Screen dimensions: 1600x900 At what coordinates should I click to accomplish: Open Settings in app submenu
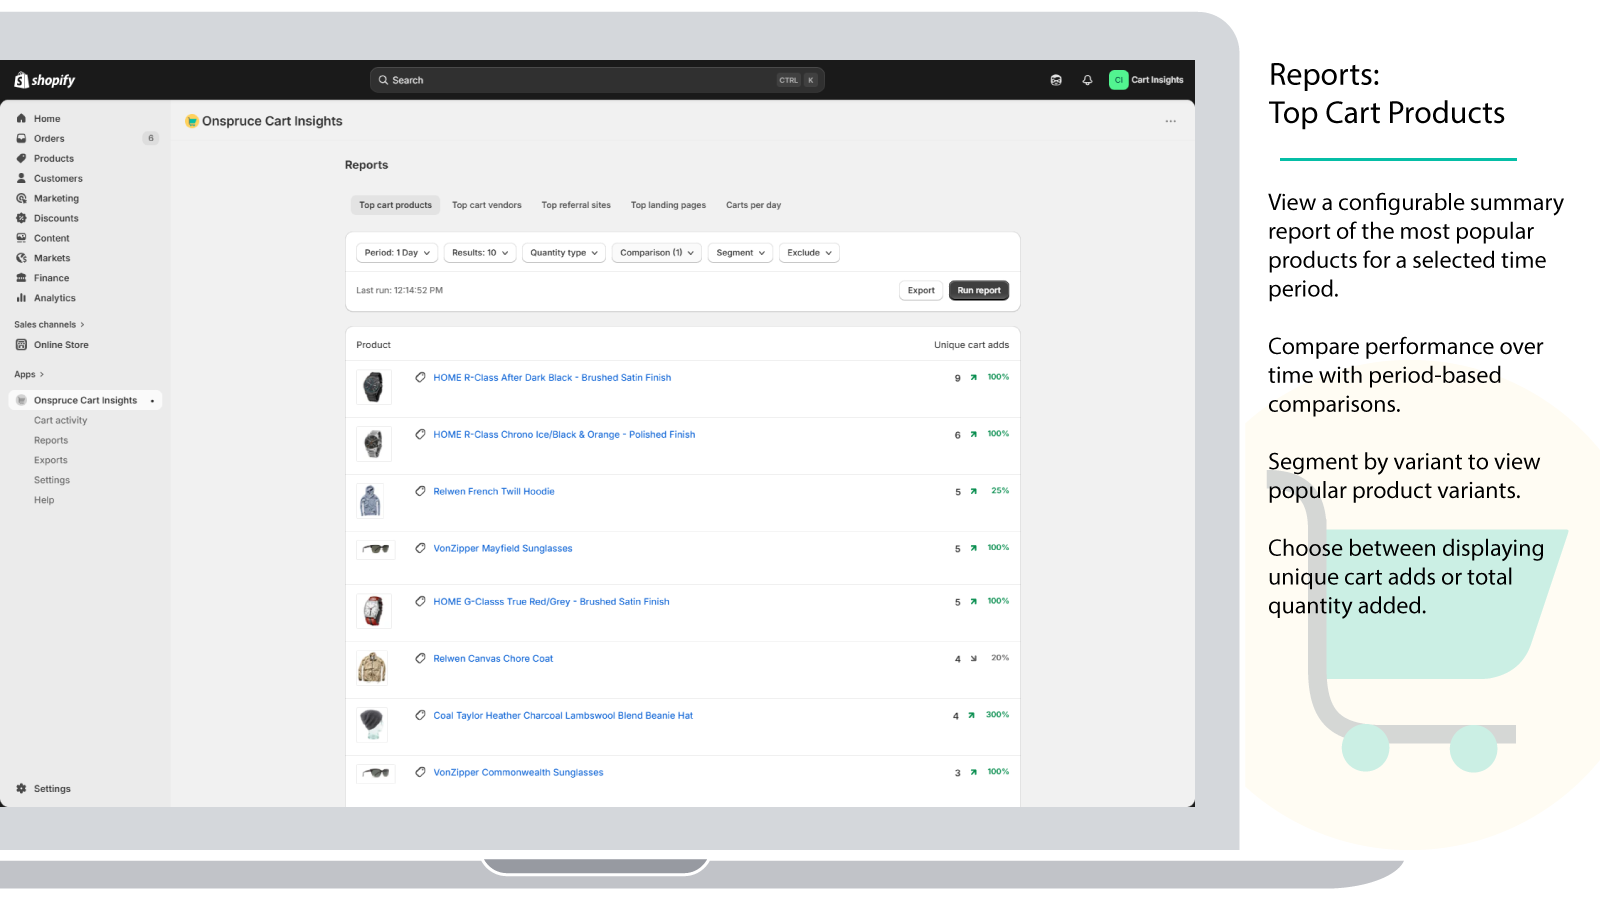52,481
